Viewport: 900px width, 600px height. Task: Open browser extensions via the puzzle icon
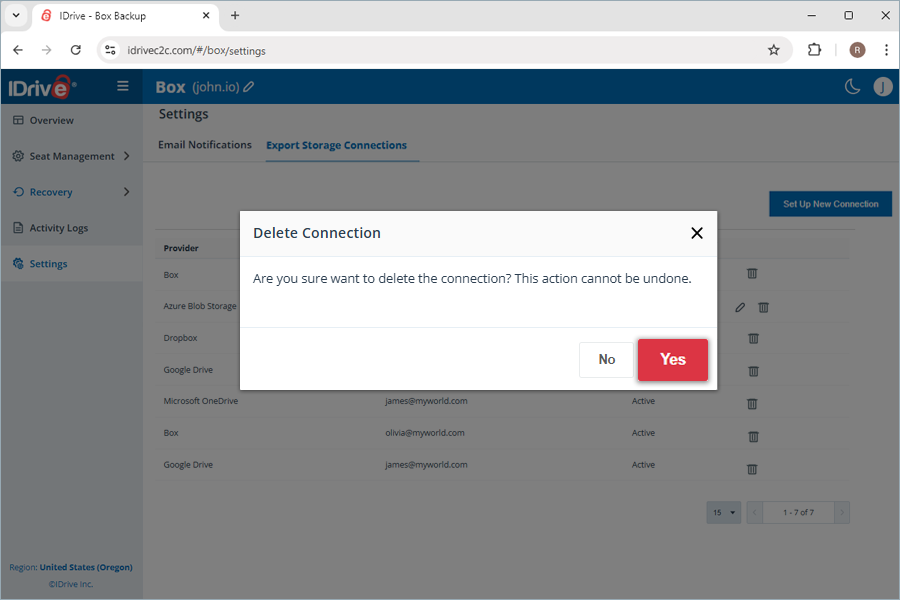coord(814,49)
